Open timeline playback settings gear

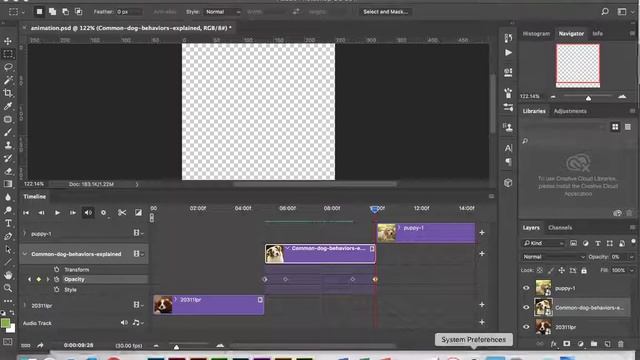click(x=104, y=213)
